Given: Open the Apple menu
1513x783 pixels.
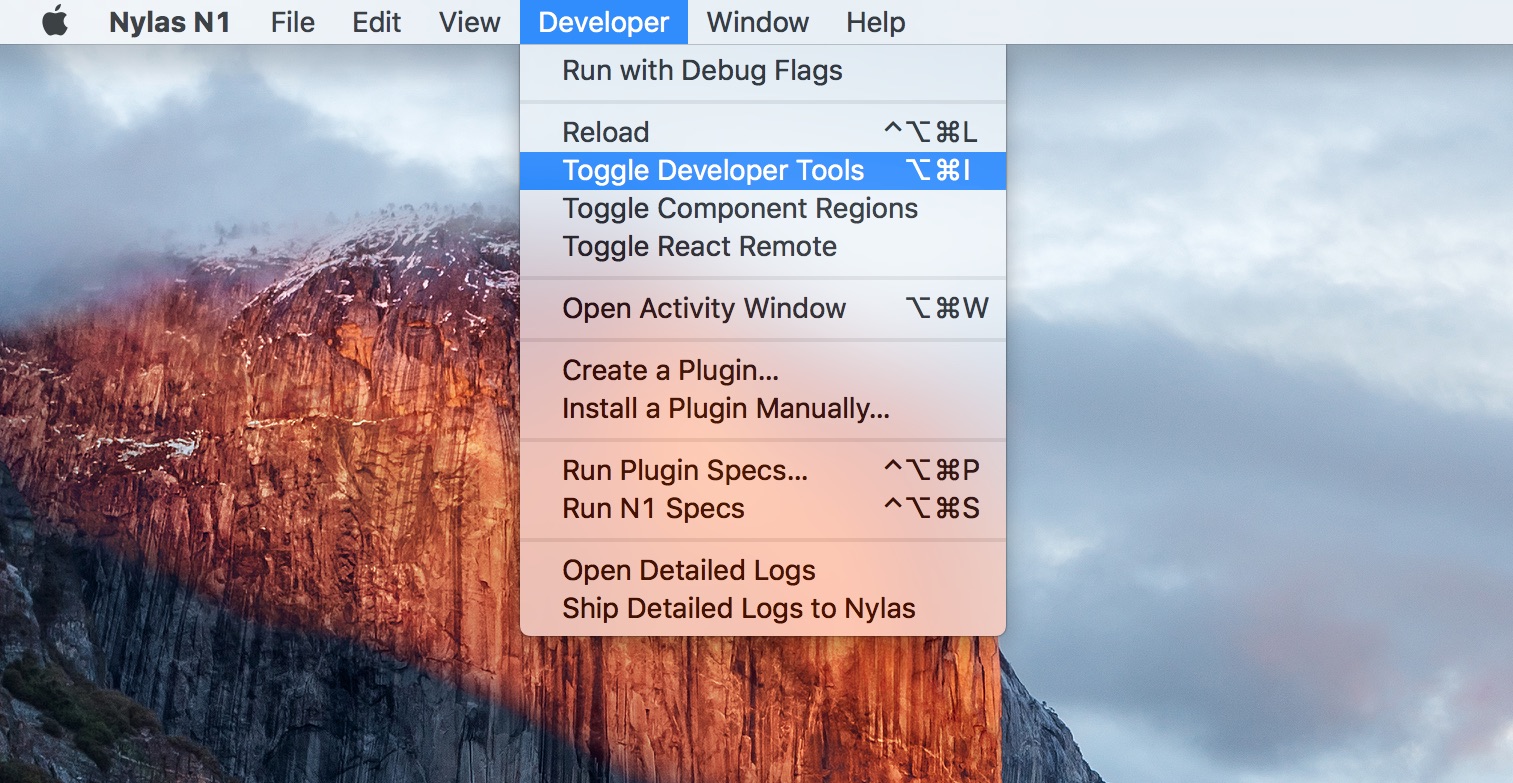Looking at the screenshot, I should [x=55, y=22].
